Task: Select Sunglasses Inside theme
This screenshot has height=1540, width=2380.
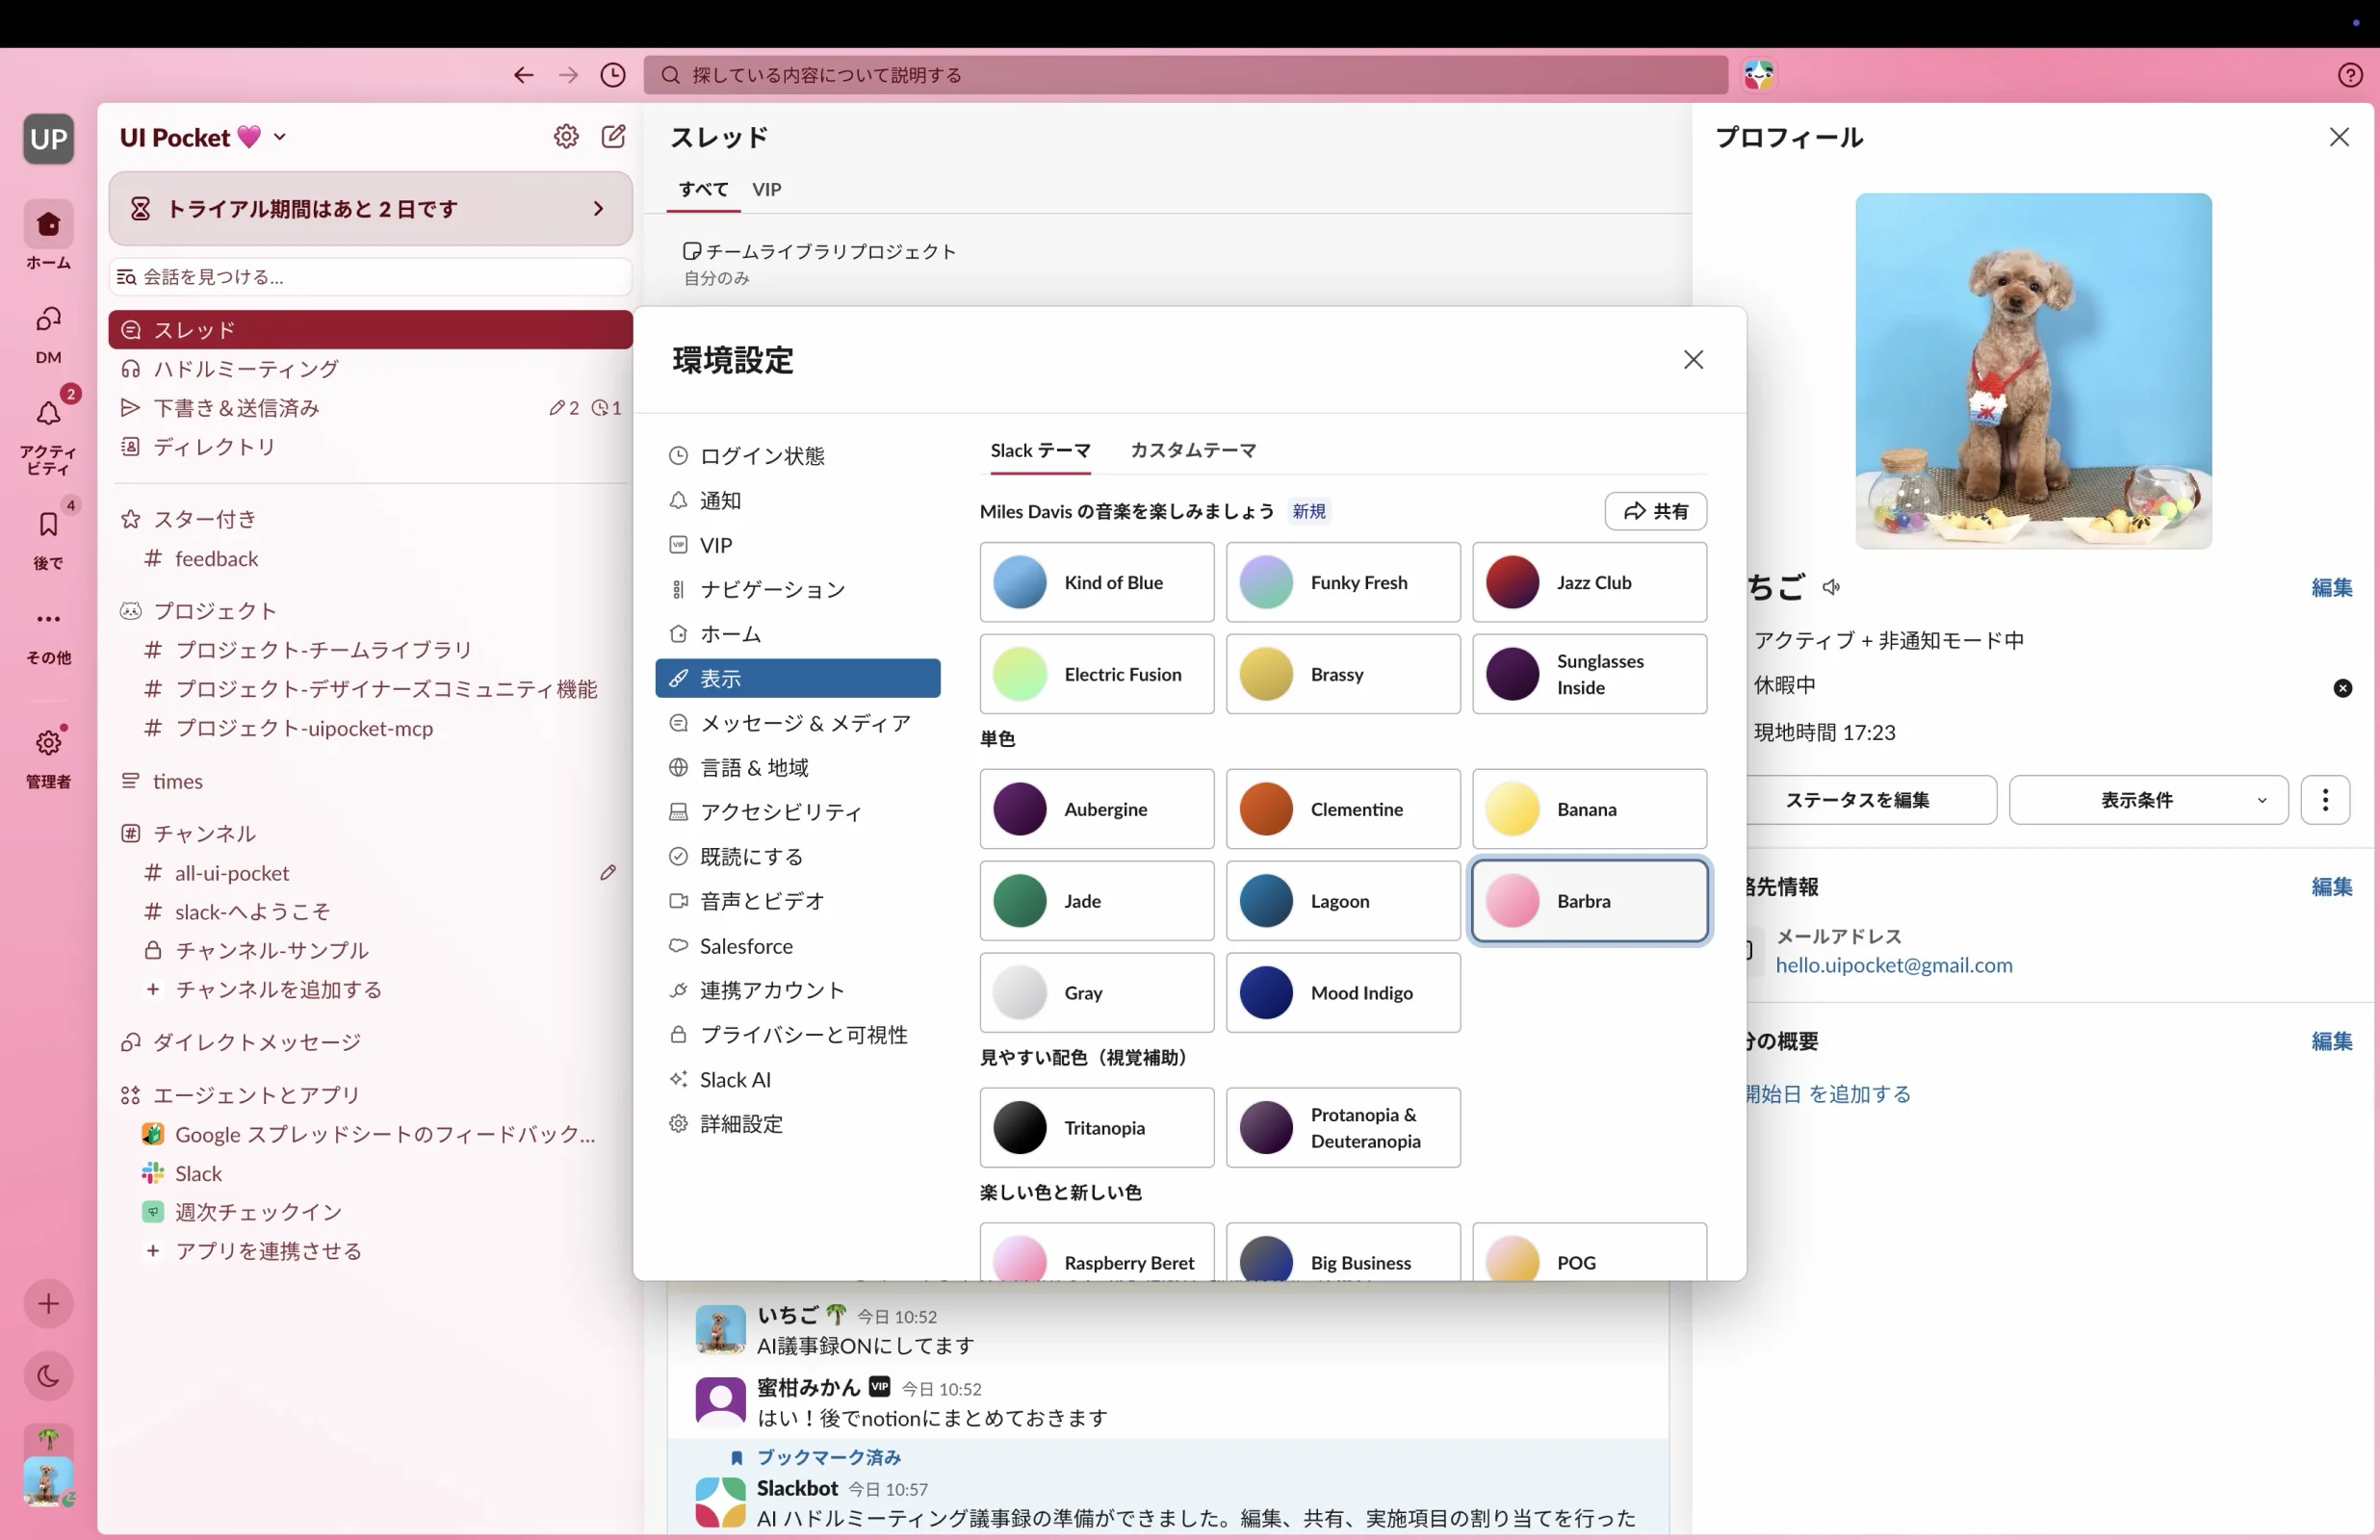Action: click(1589, 674)
